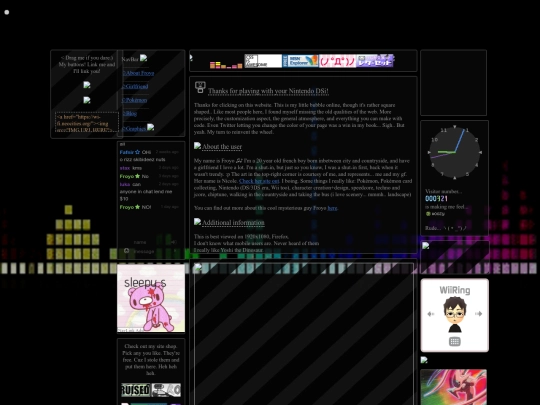Click the purple Japanese text badge
The width and height of the screenshot is (540, 405).
pos(375,61)
